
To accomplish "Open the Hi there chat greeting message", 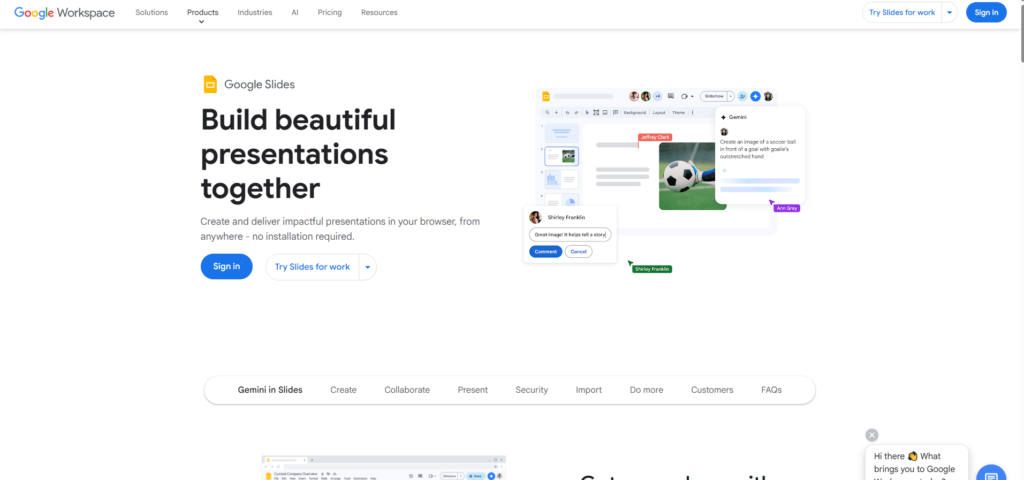I will 917,463.
